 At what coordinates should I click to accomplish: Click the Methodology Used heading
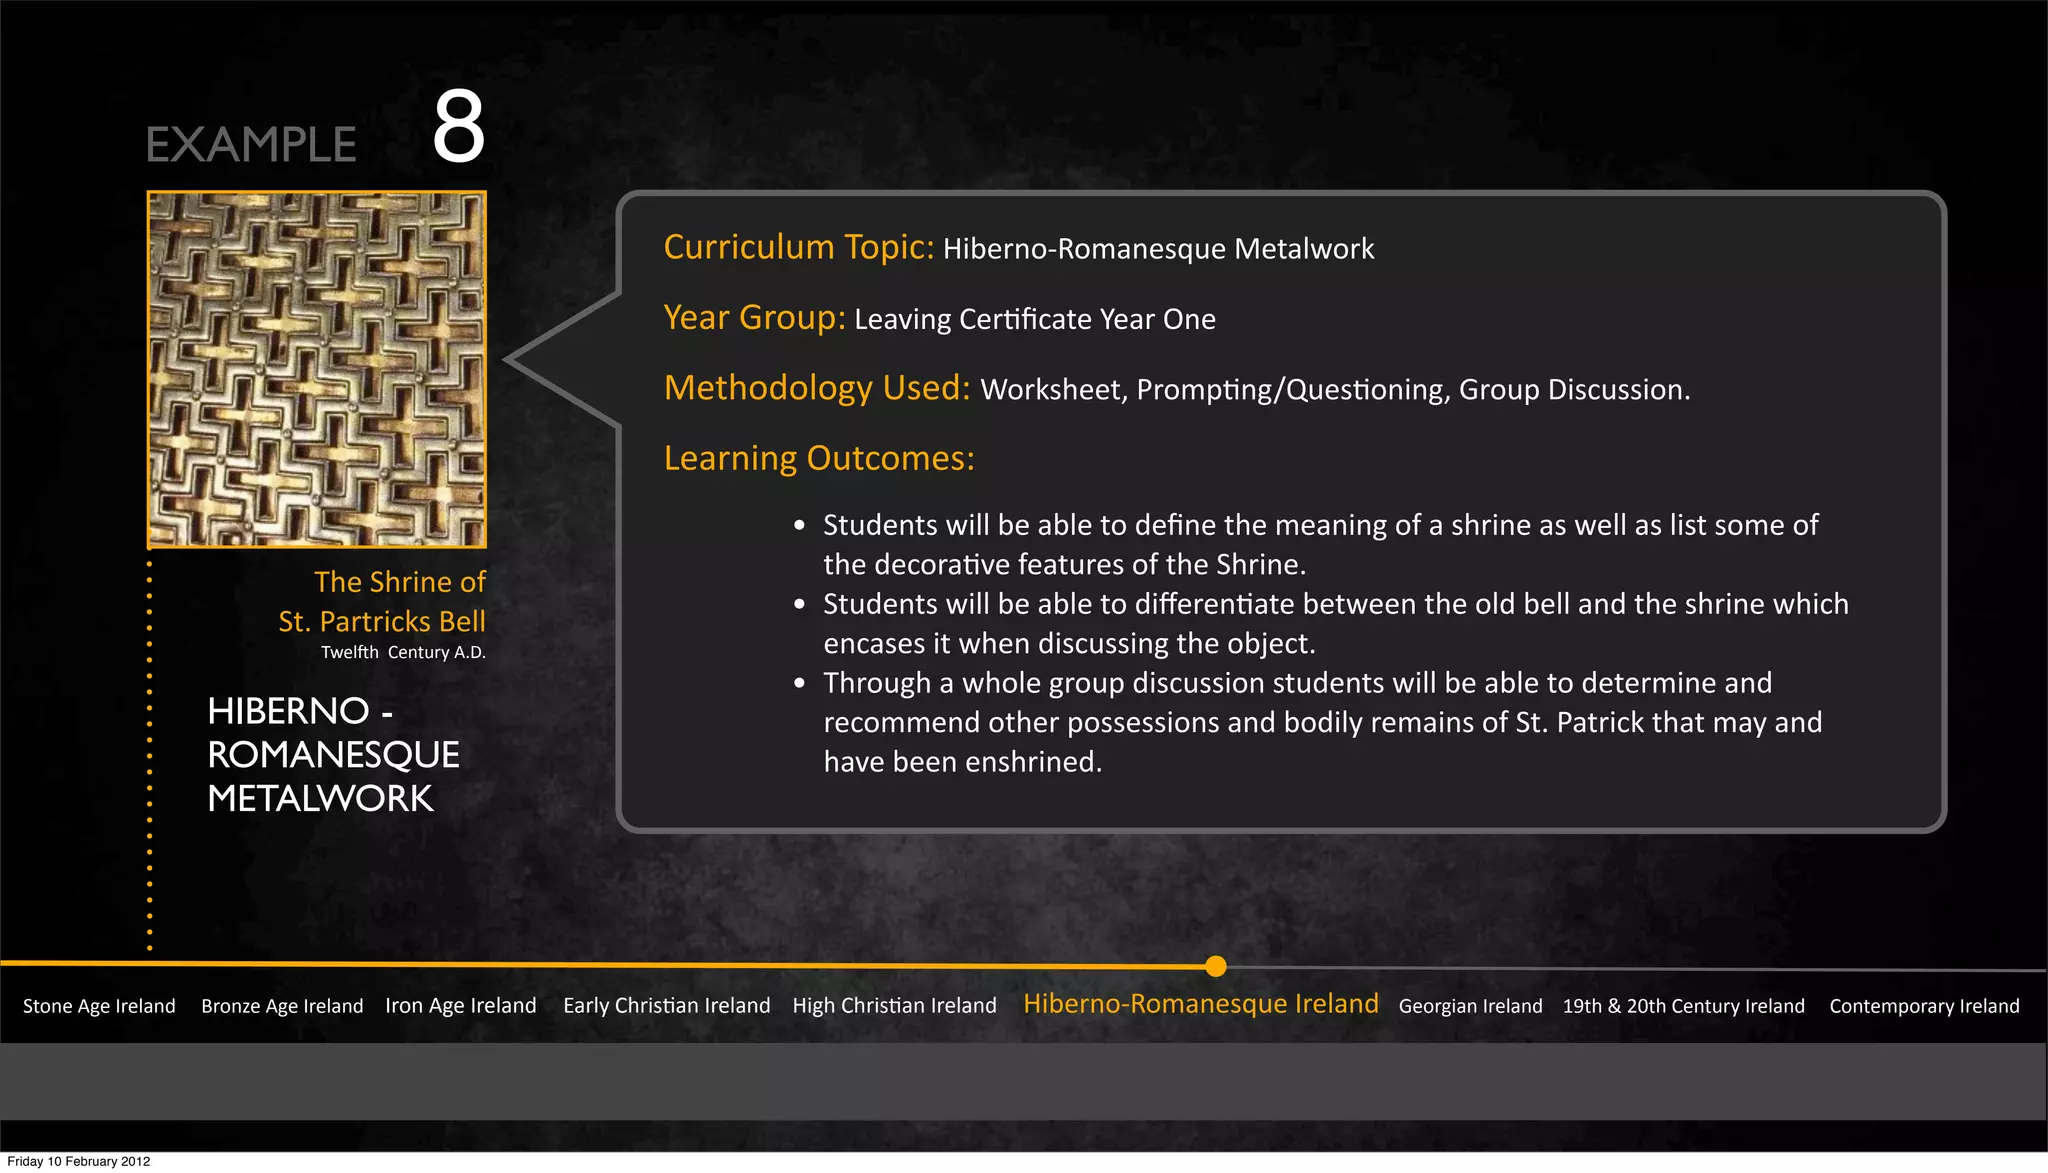(816, 388)
